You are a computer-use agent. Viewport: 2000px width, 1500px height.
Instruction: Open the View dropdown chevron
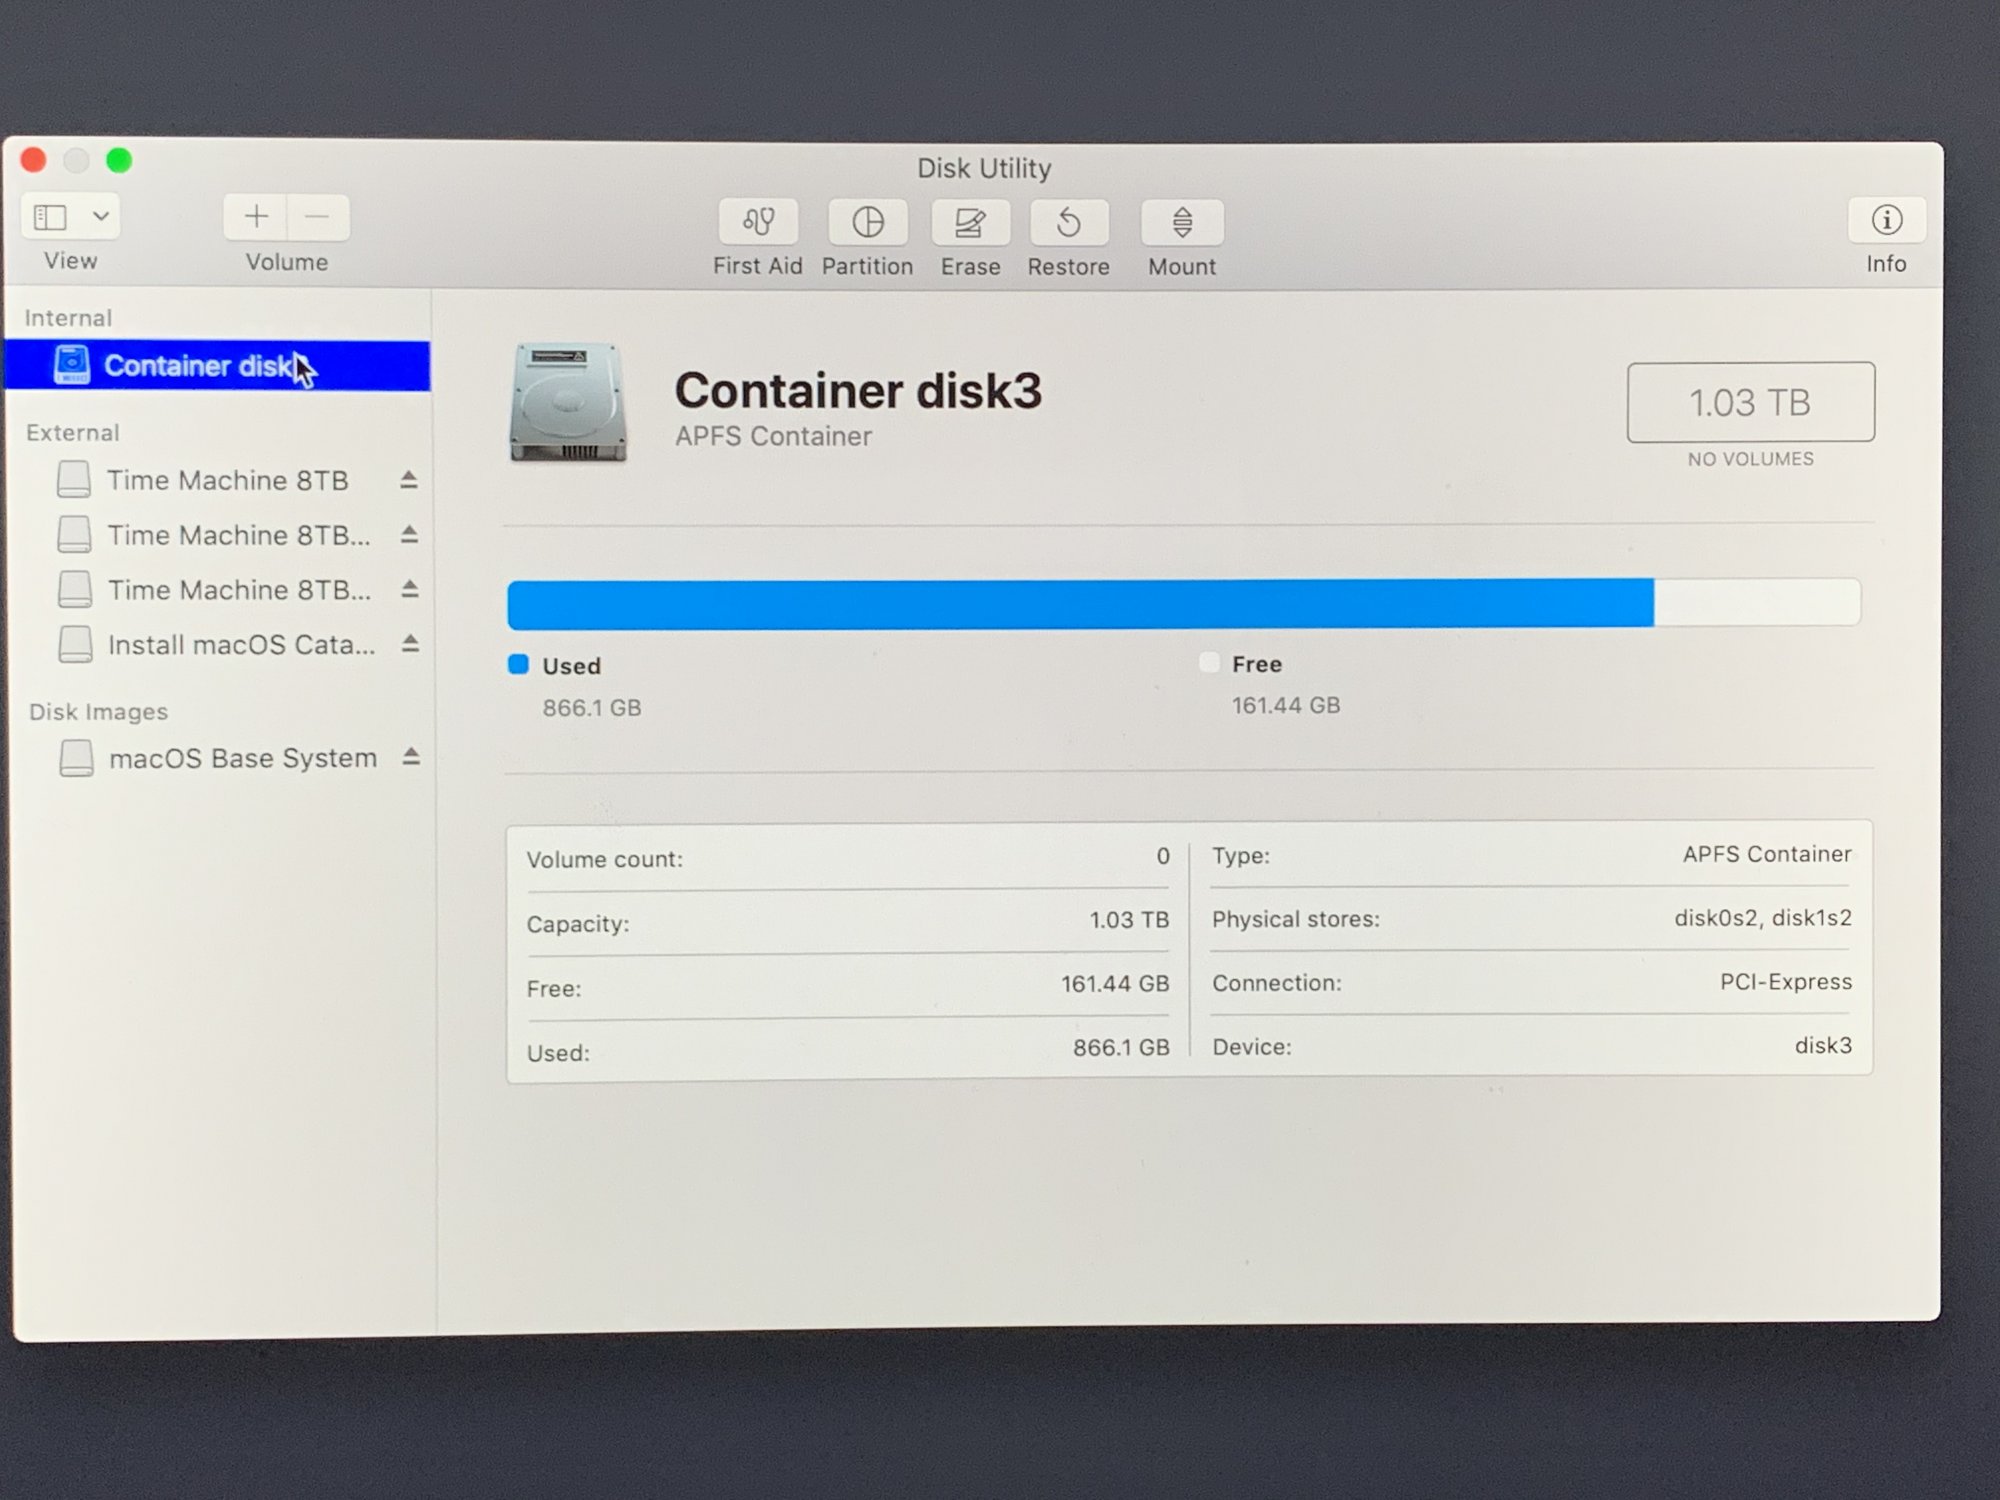100,216
